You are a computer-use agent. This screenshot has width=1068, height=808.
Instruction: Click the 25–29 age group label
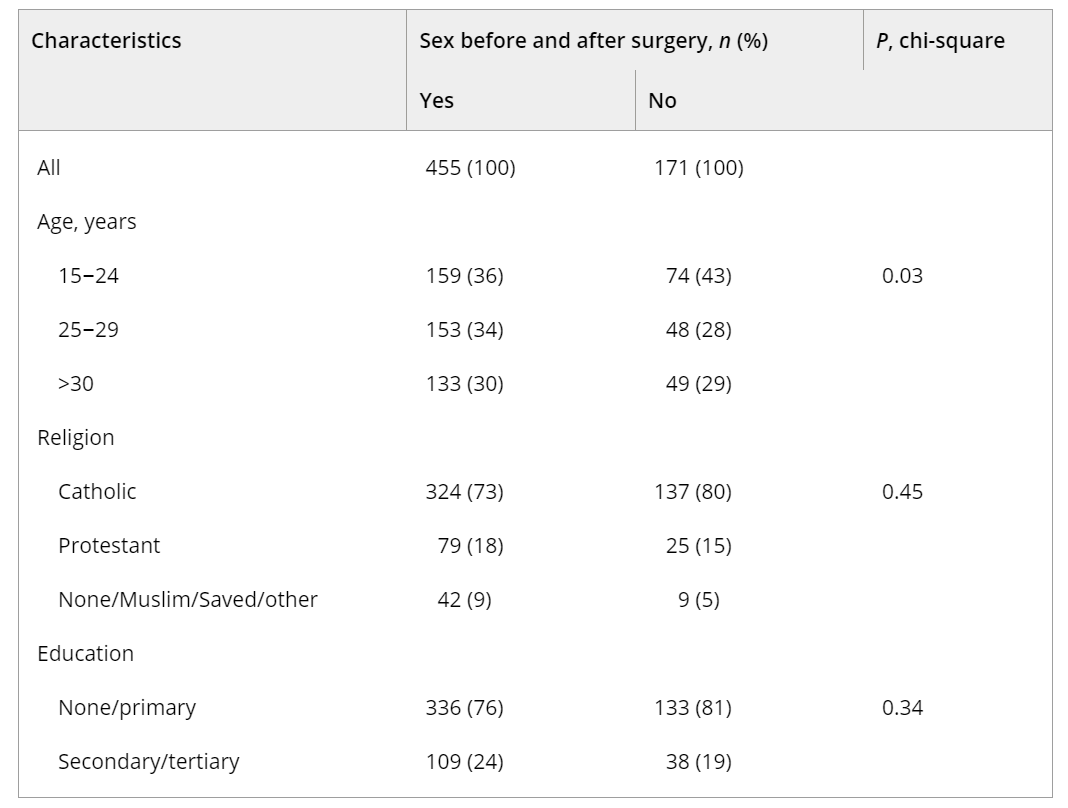(88, 330)
